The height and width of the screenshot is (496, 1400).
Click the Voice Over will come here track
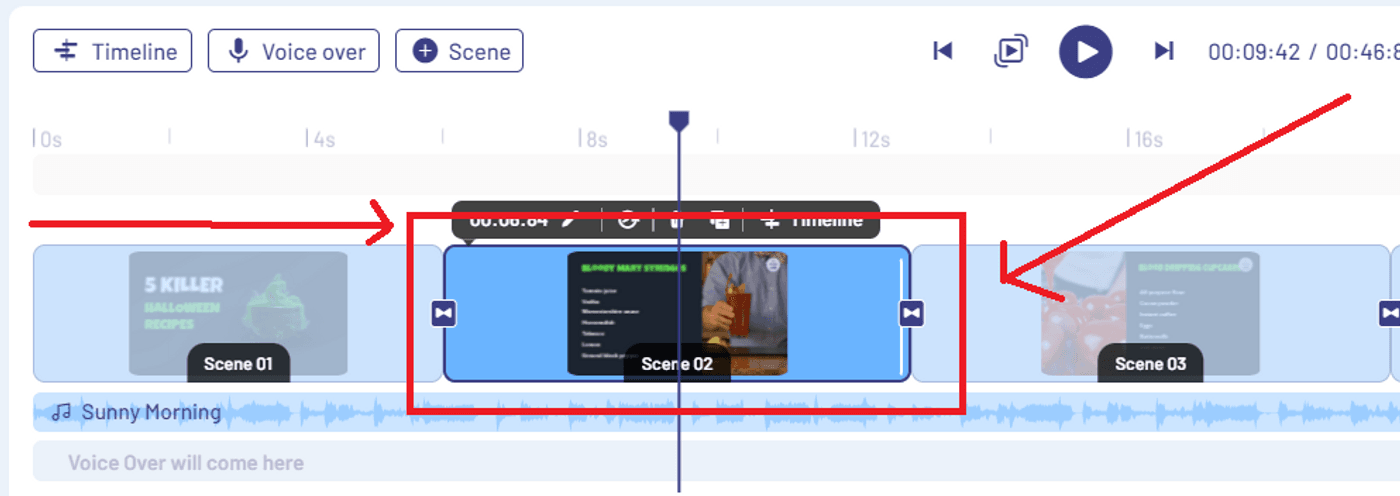click(716, 463)
